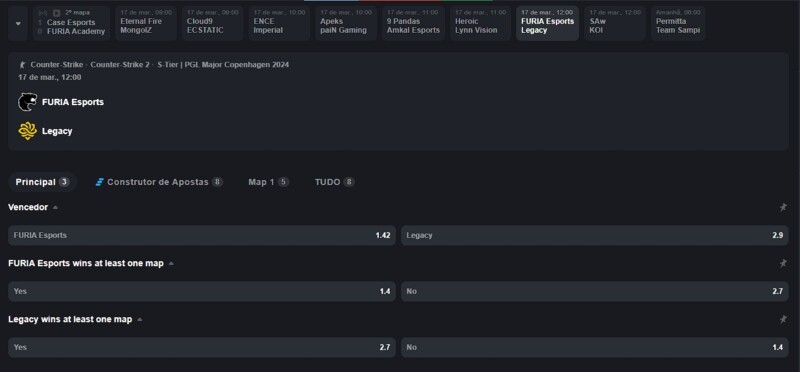
Task: Switch to the Principal tab
Action: [x=42, y=182]
